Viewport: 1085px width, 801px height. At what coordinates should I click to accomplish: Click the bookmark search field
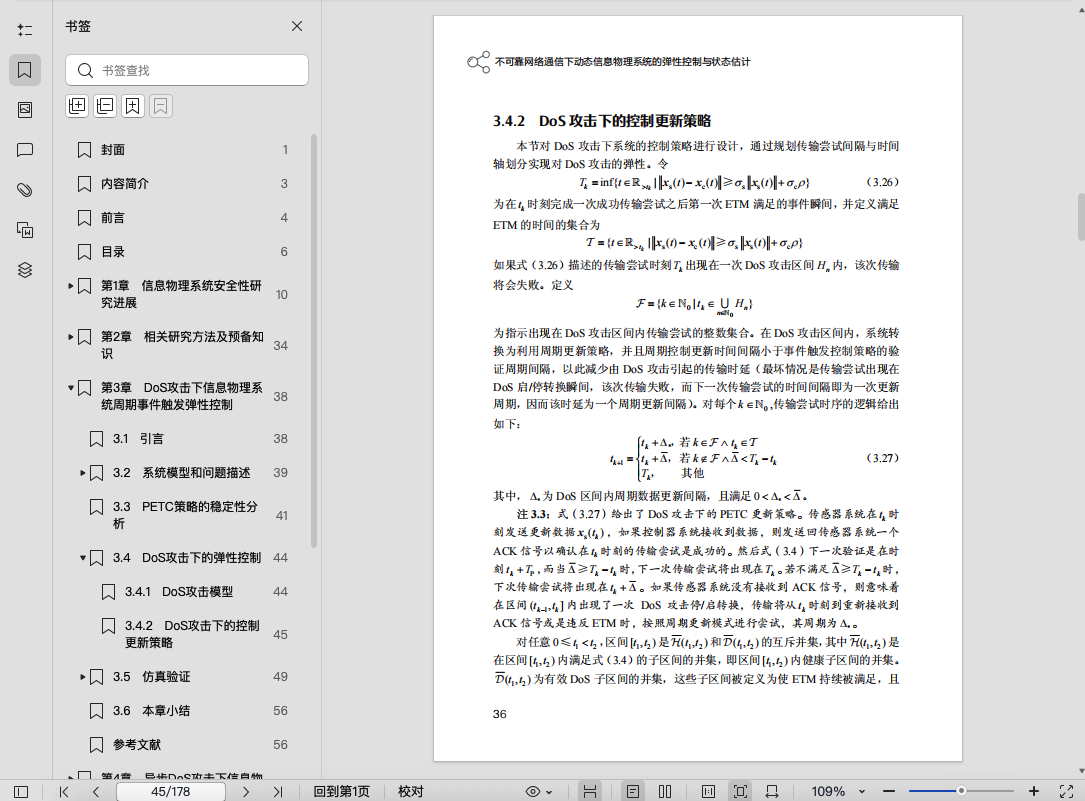(187, 70)
